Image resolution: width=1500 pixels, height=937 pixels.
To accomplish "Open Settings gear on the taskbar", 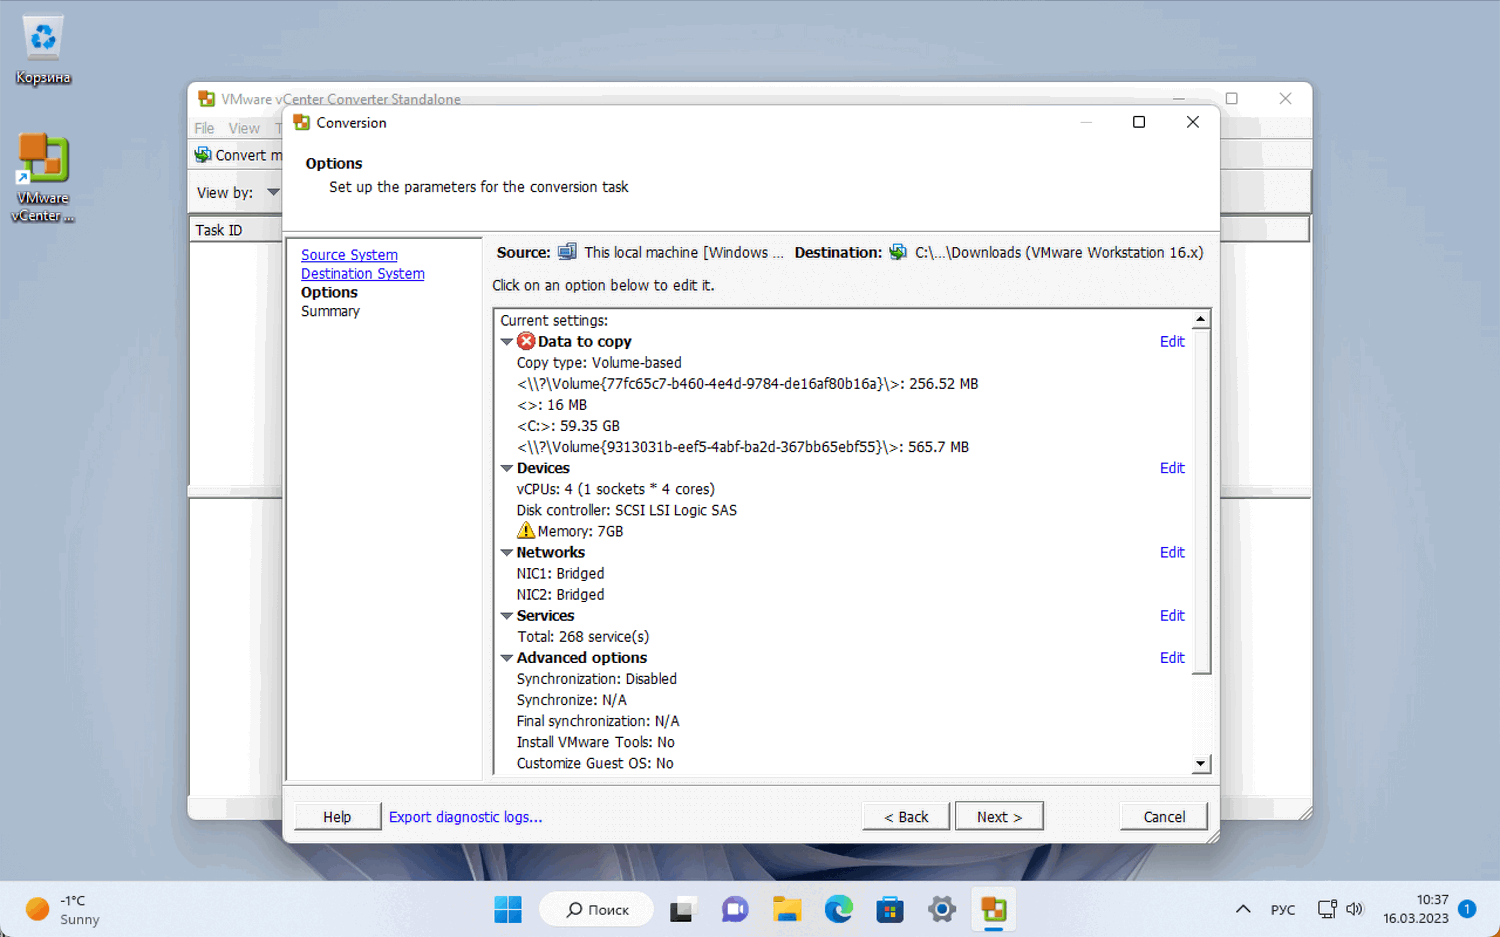I will click(x=942, y=909).
